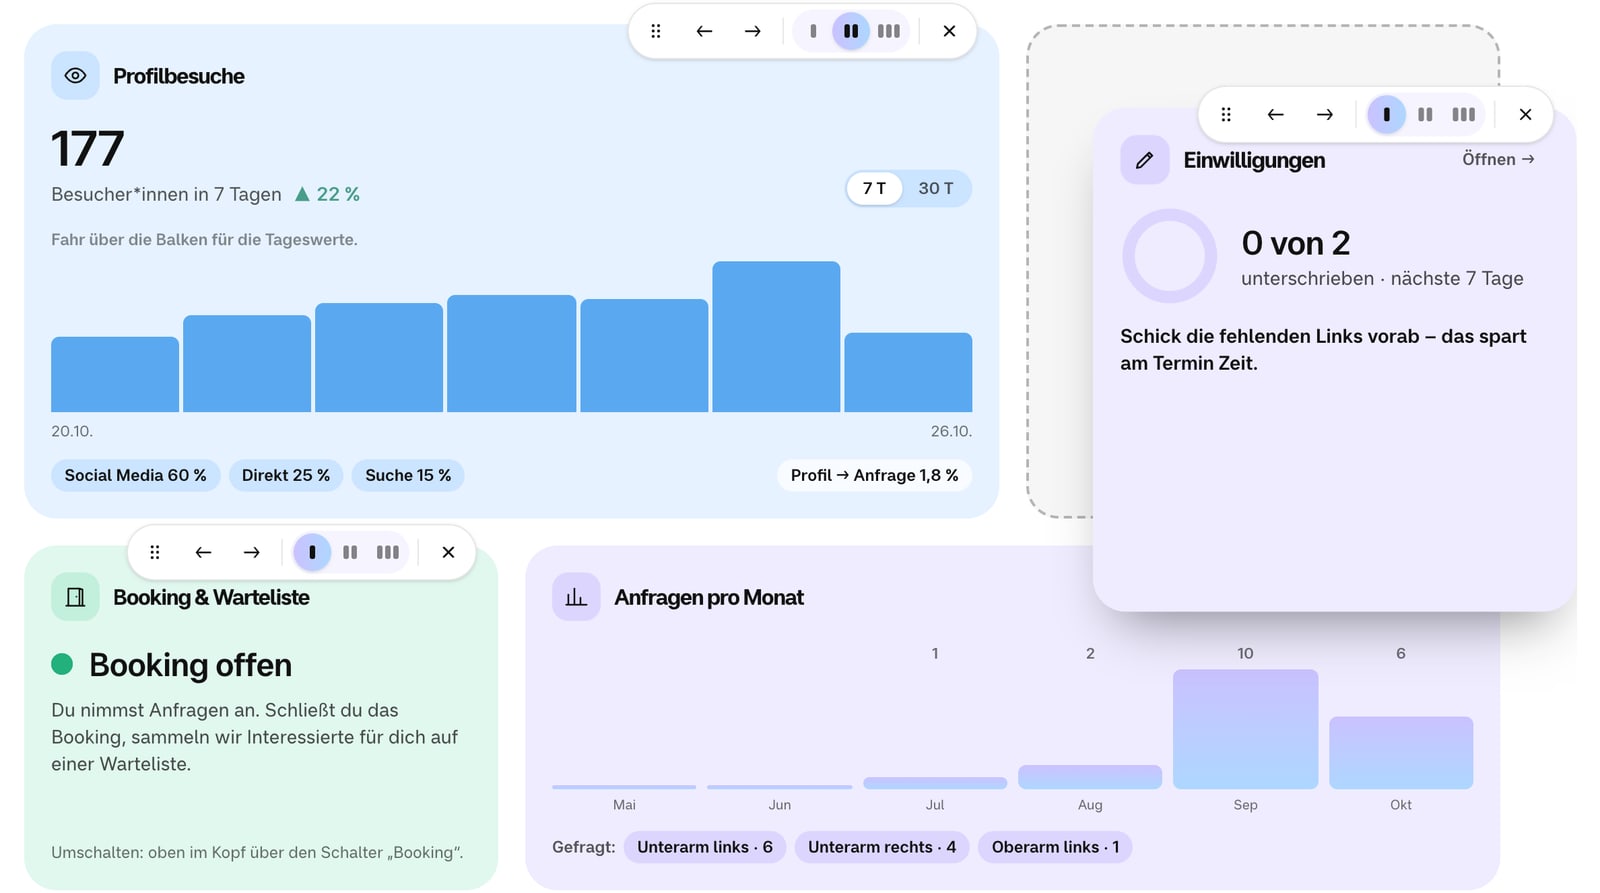Image resolution: width=1600 pixels, height=893 pixels.
Task: Select the Unterarm rechts · 4 tag
Action: point(882,847)
